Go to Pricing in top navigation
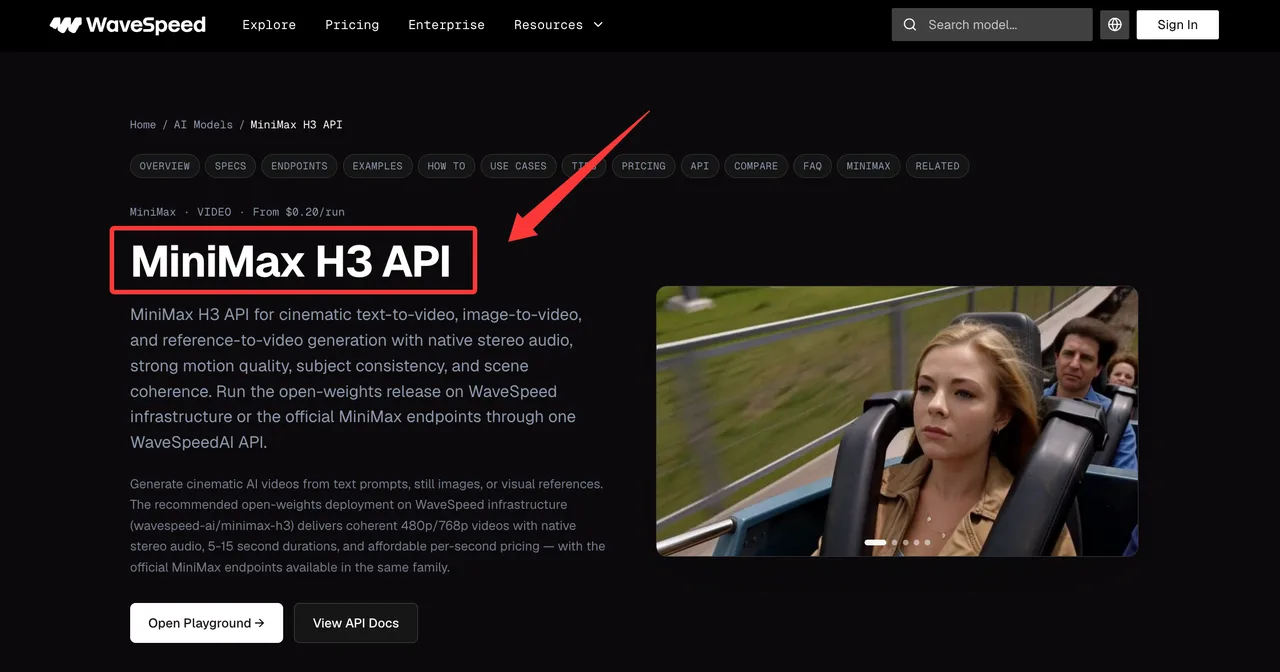Image resolution: width=1280 pixels, height=672 pixels. click(x=352, y=25)
